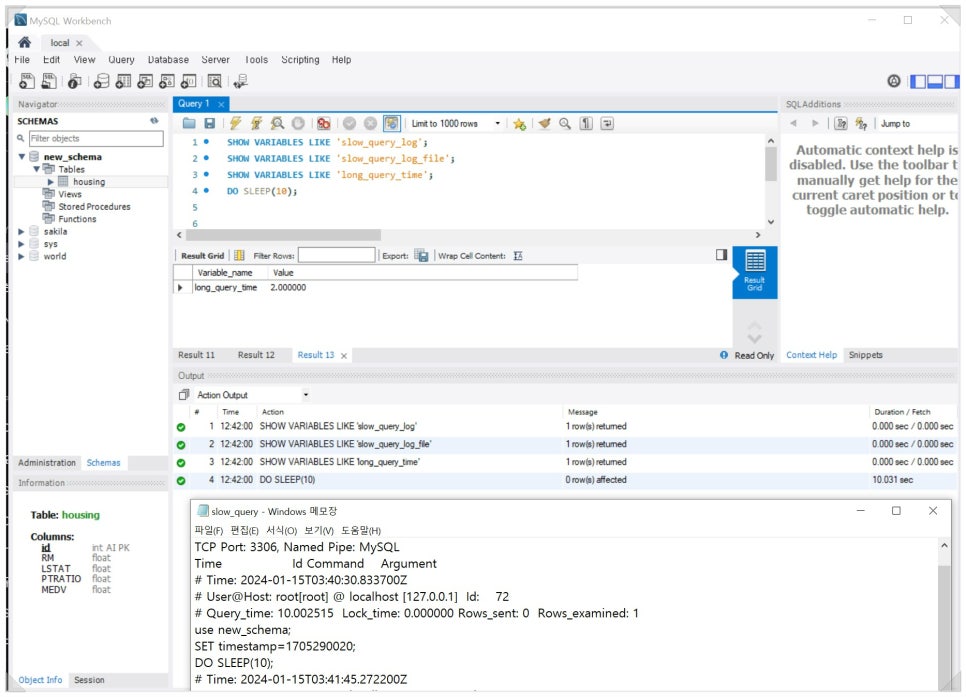The height and width of the screenshot is (697, 966).
Task: Open script file in query editor
Action: 189,123
